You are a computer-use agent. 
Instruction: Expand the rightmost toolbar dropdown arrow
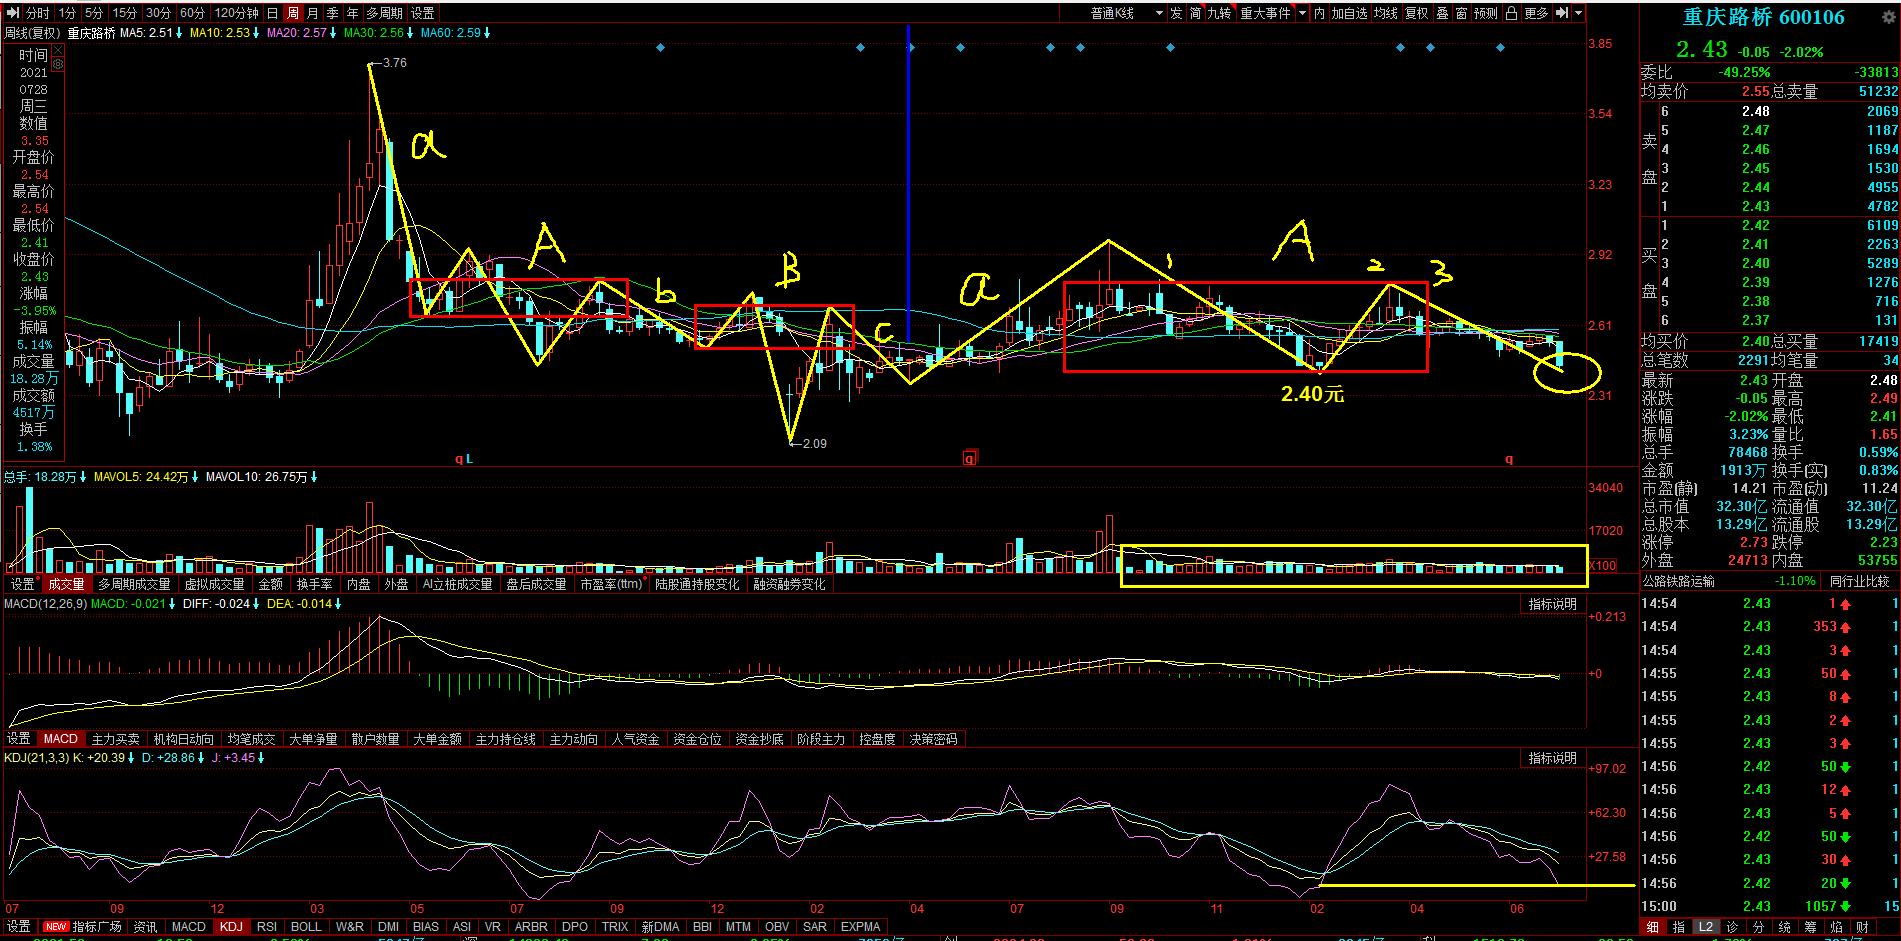tap(1579, 13)
